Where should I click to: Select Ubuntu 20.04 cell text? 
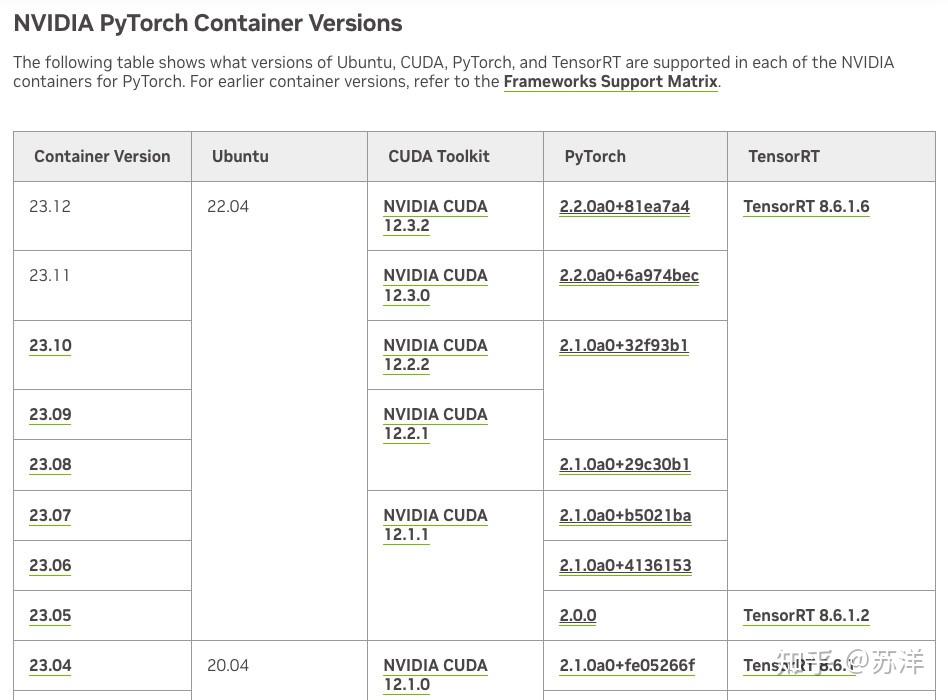coord(228,666)
